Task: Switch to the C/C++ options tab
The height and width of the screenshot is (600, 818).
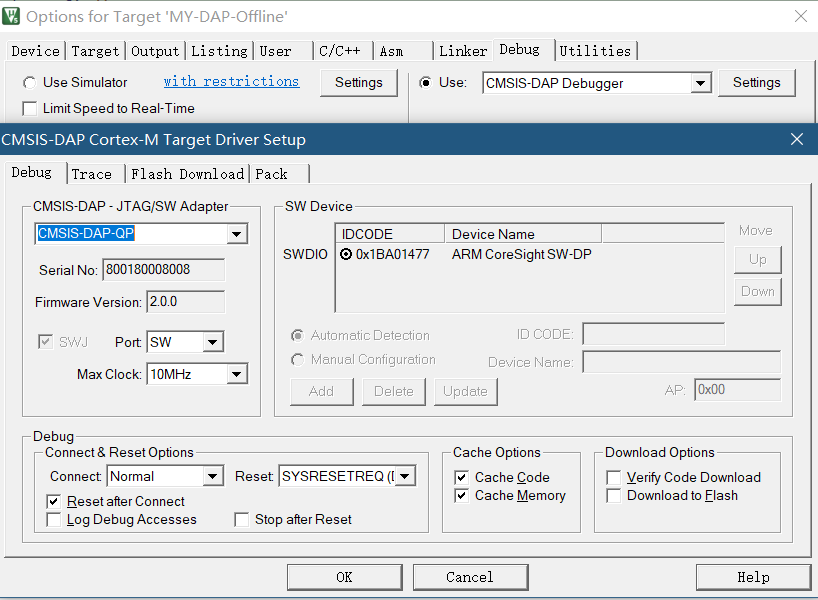Action: pos(340,51)
